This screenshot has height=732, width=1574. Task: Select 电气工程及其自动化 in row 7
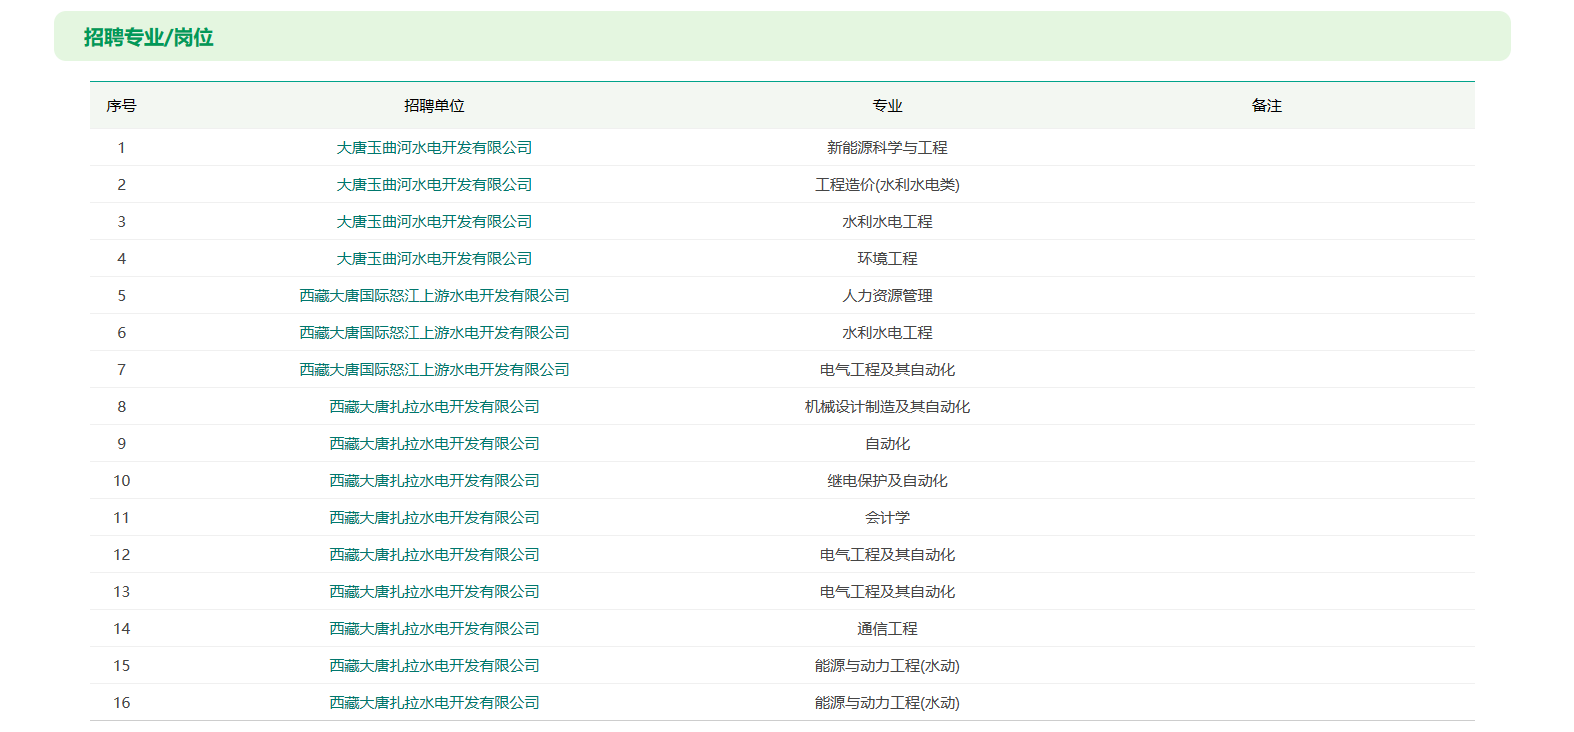887,370
